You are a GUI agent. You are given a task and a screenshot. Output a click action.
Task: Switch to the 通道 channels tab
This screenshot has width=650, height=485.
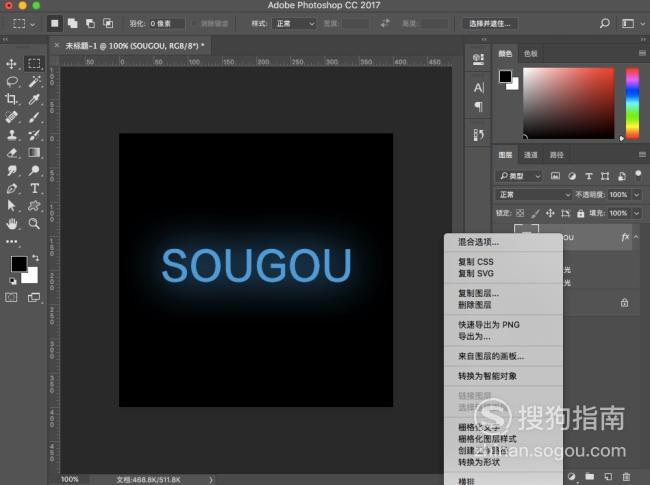pos(531,155)
